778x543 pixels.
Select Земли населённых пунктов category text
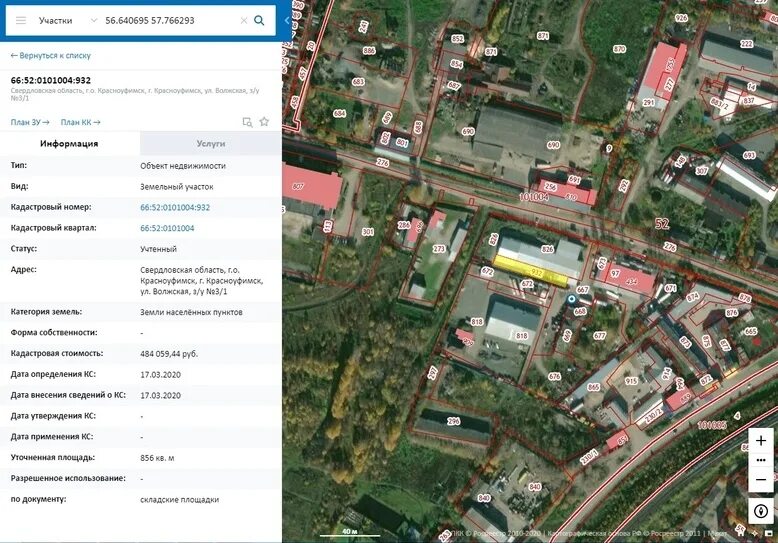coord(192,312)
